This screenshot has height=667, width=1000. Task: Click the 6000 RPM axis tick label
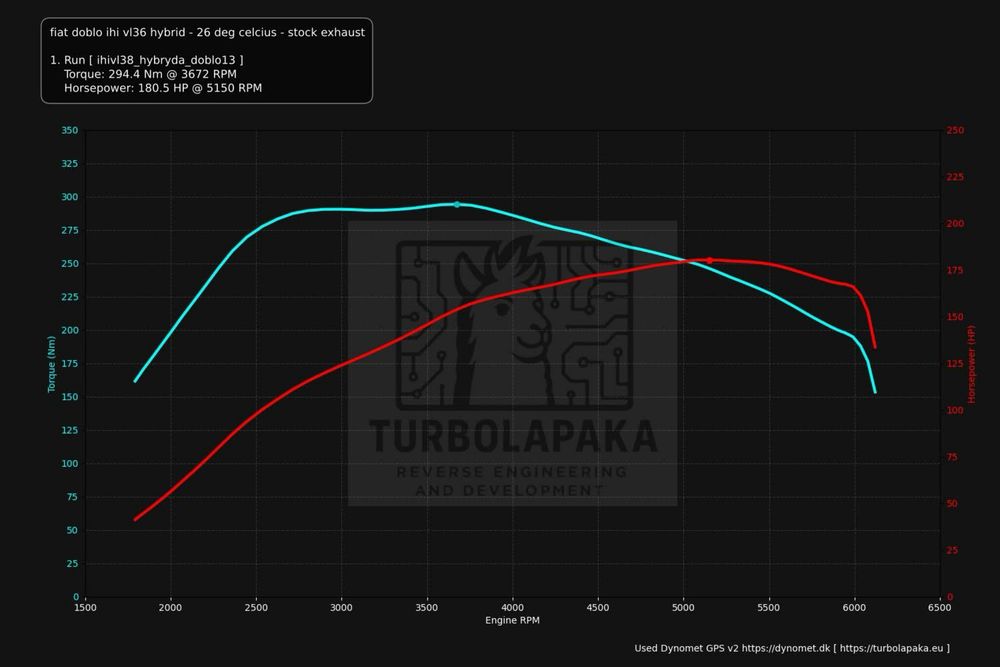click(854, 608)
